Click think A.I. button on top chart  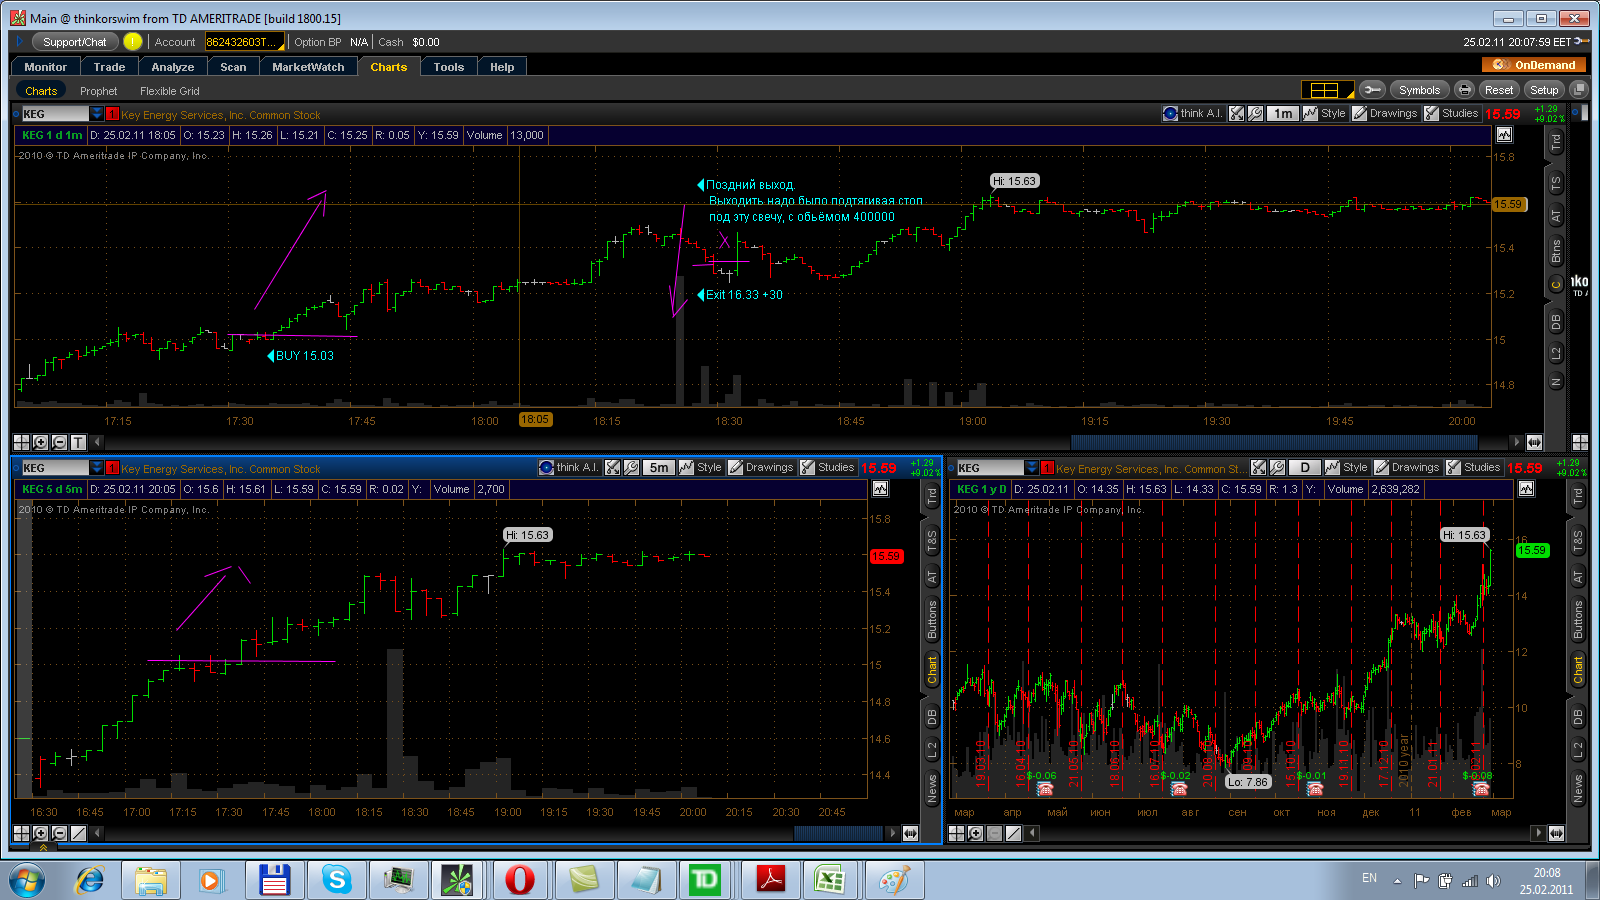[x=1193, y=114]
